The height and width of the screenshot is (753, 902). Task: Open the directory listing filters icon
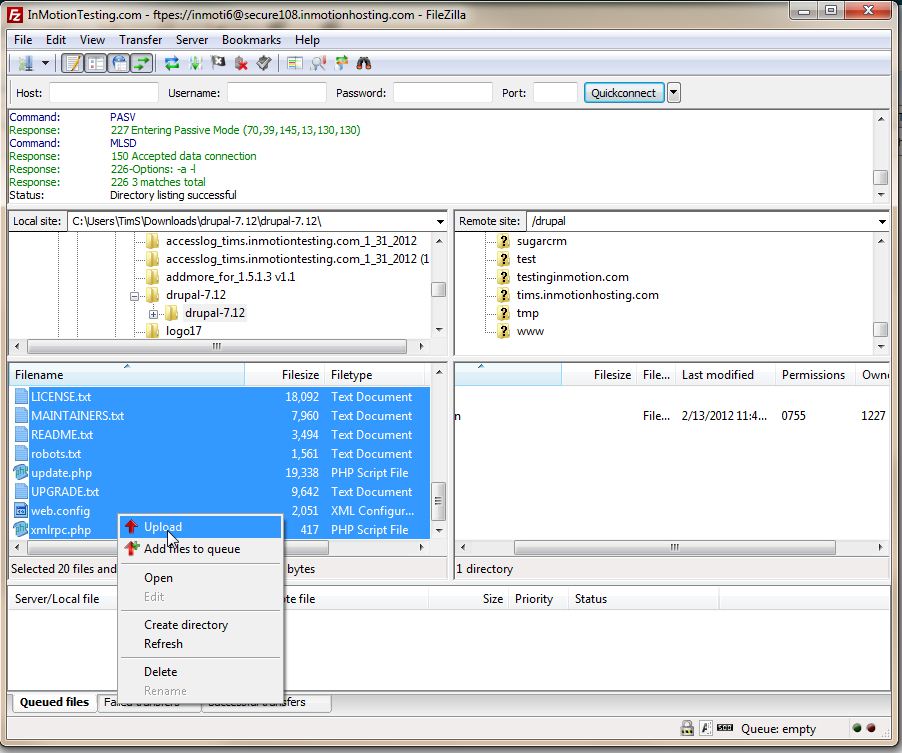295,63
